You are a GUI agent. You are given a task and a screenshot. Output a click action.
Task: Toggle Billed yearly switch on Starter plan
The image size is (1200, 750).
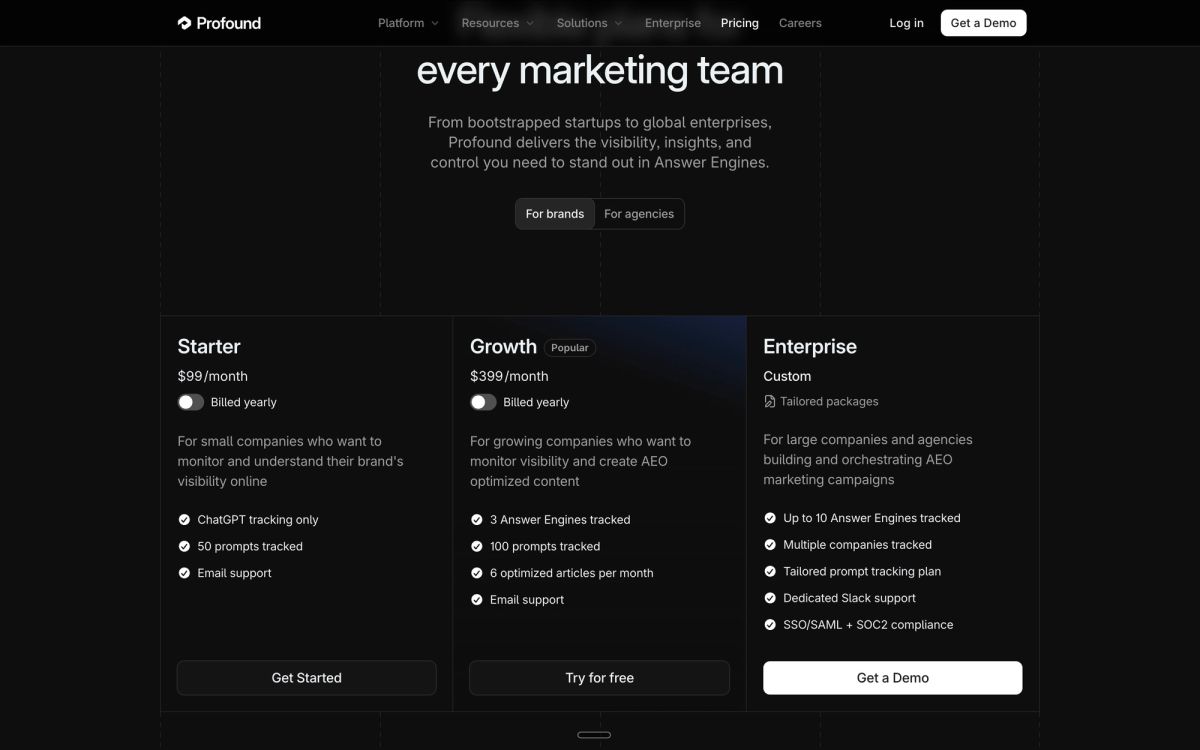[191, 402]
